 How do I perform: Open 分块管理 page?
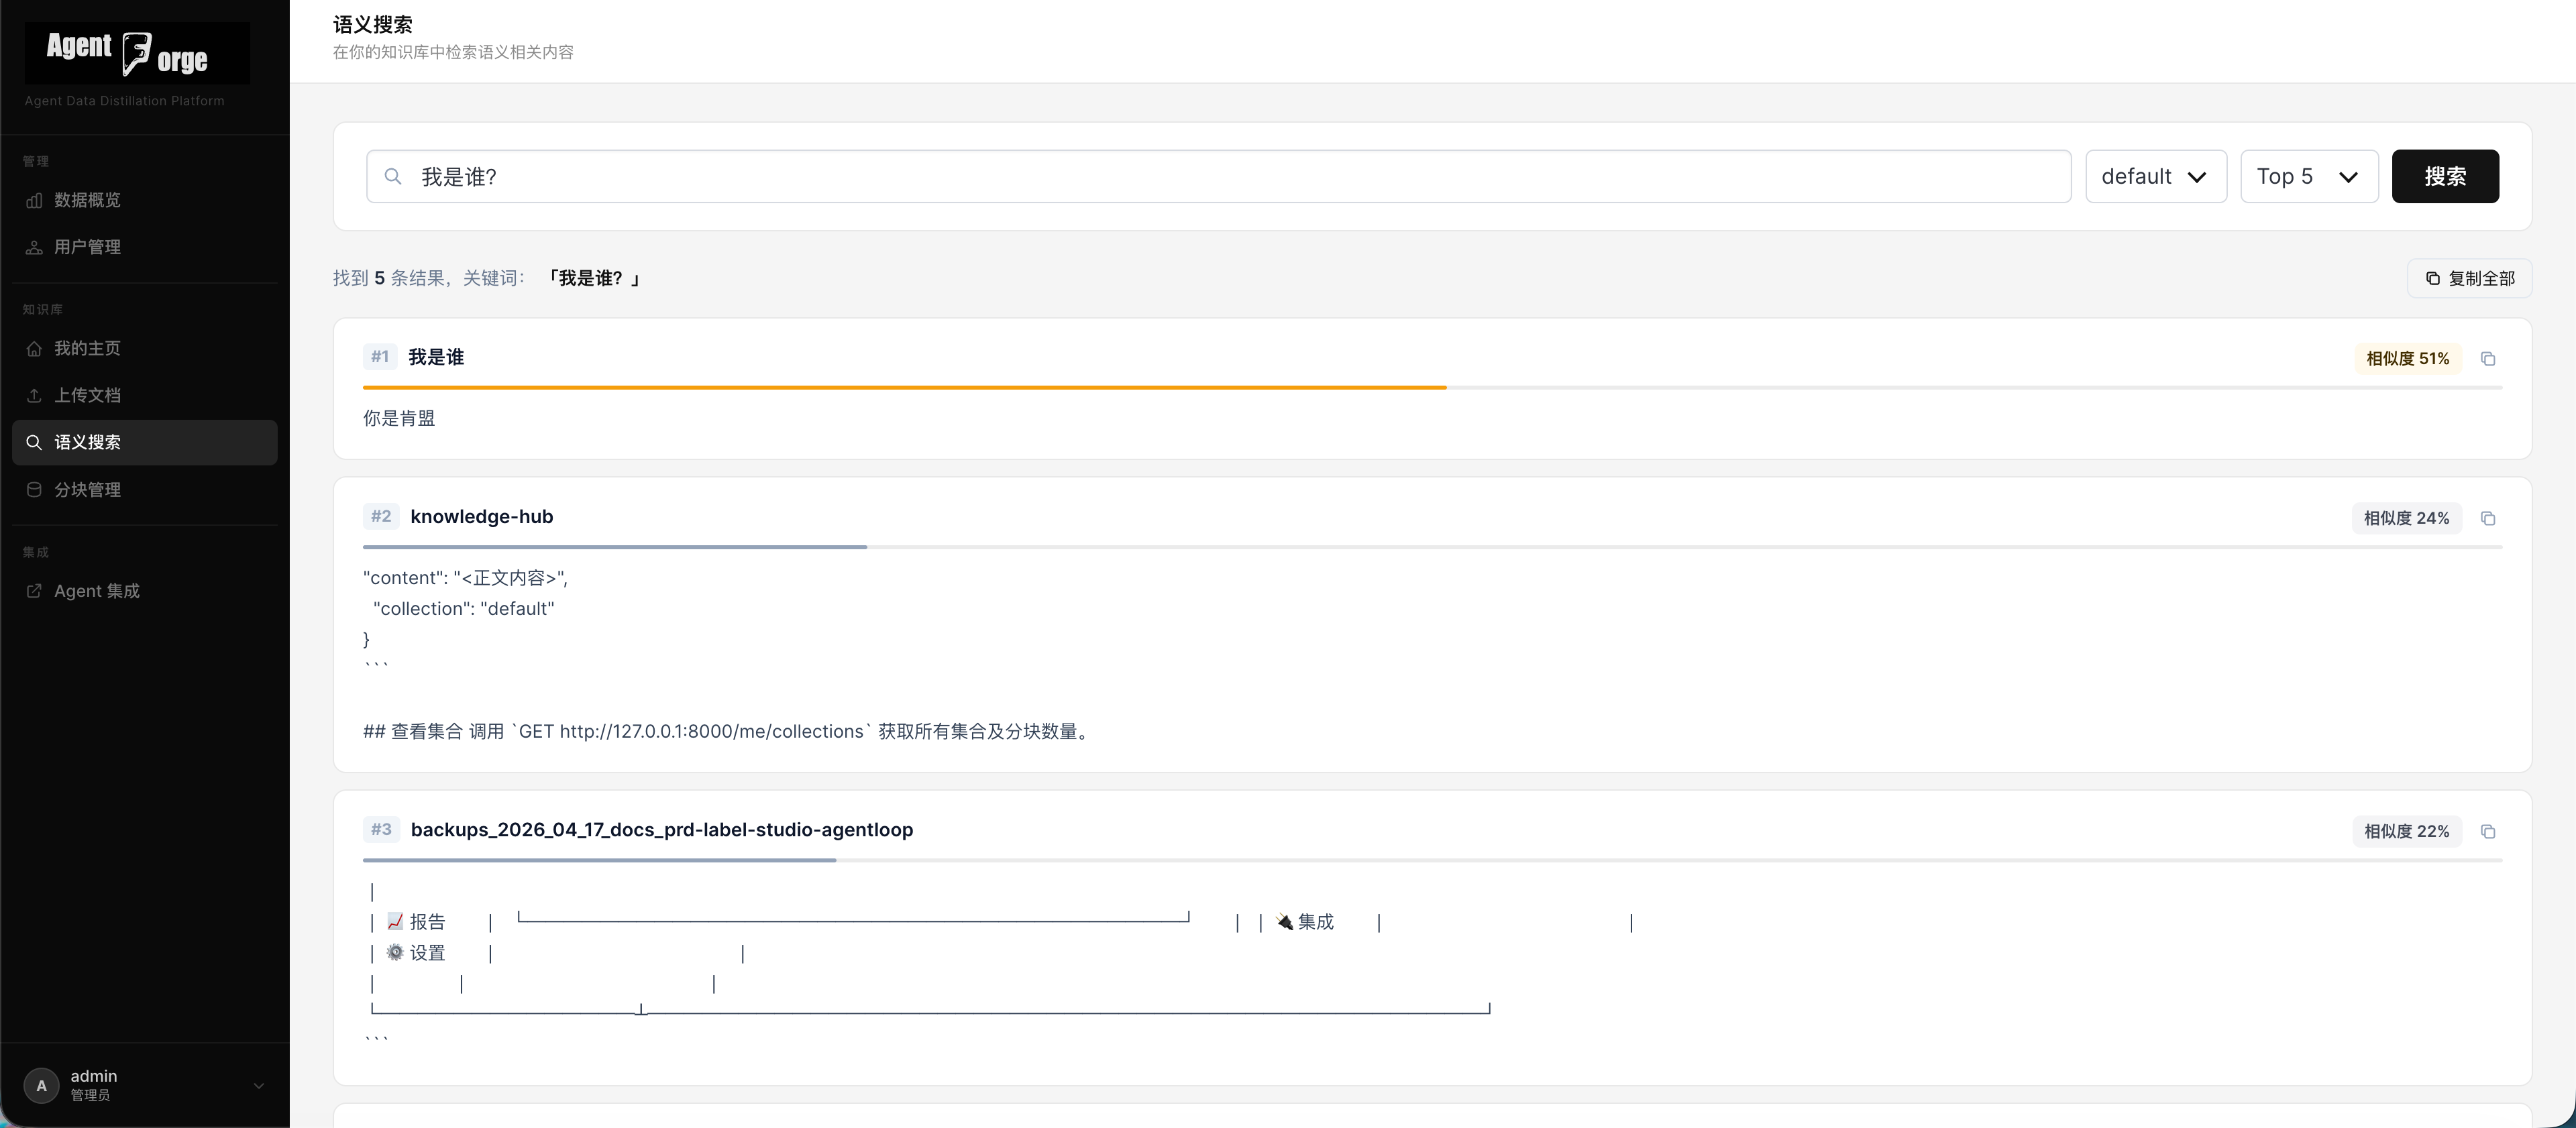point(145,490)
